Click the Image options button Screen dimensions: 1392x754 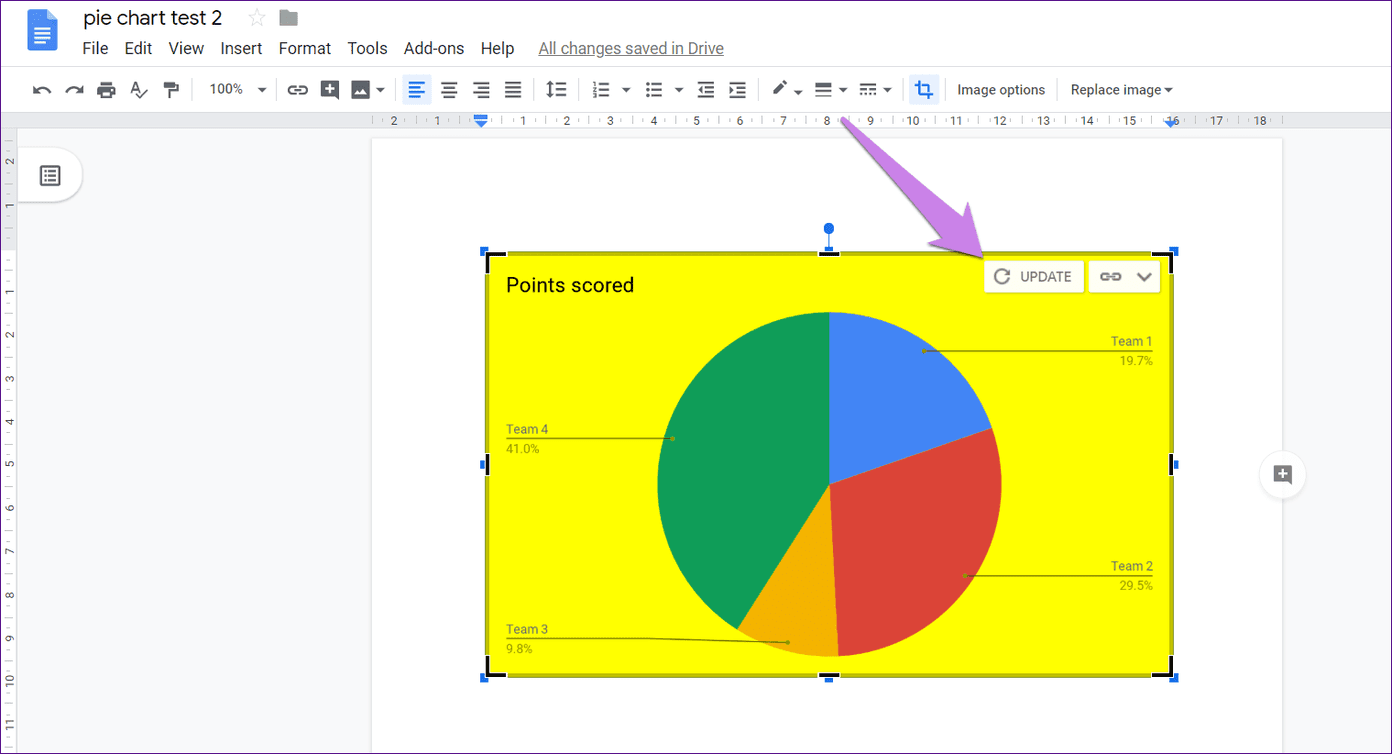click(x=1001, y=90)
